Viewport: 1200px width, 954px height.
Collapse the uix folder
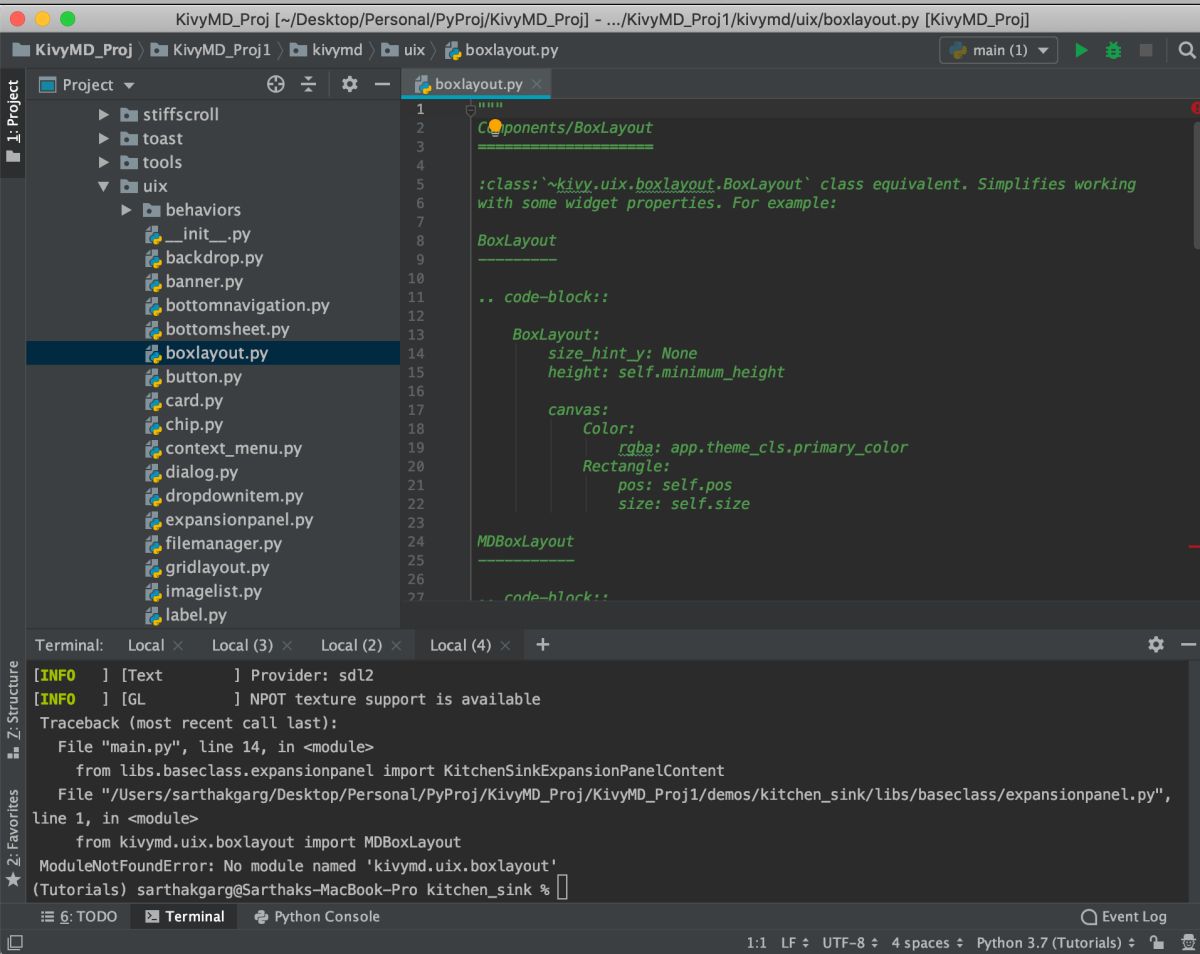tap(104, 186)
